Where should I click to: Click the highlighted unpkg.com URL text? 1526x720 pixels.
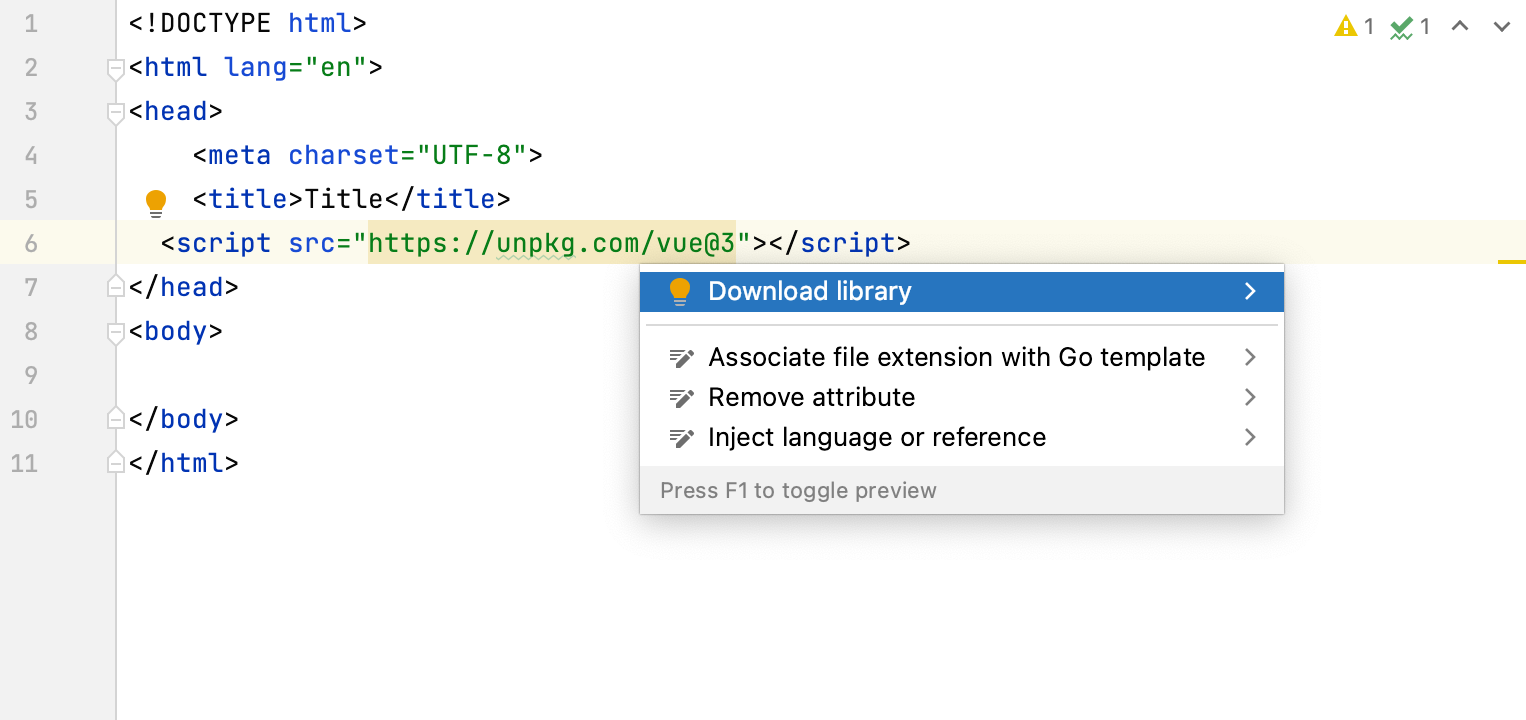(552, 242)
